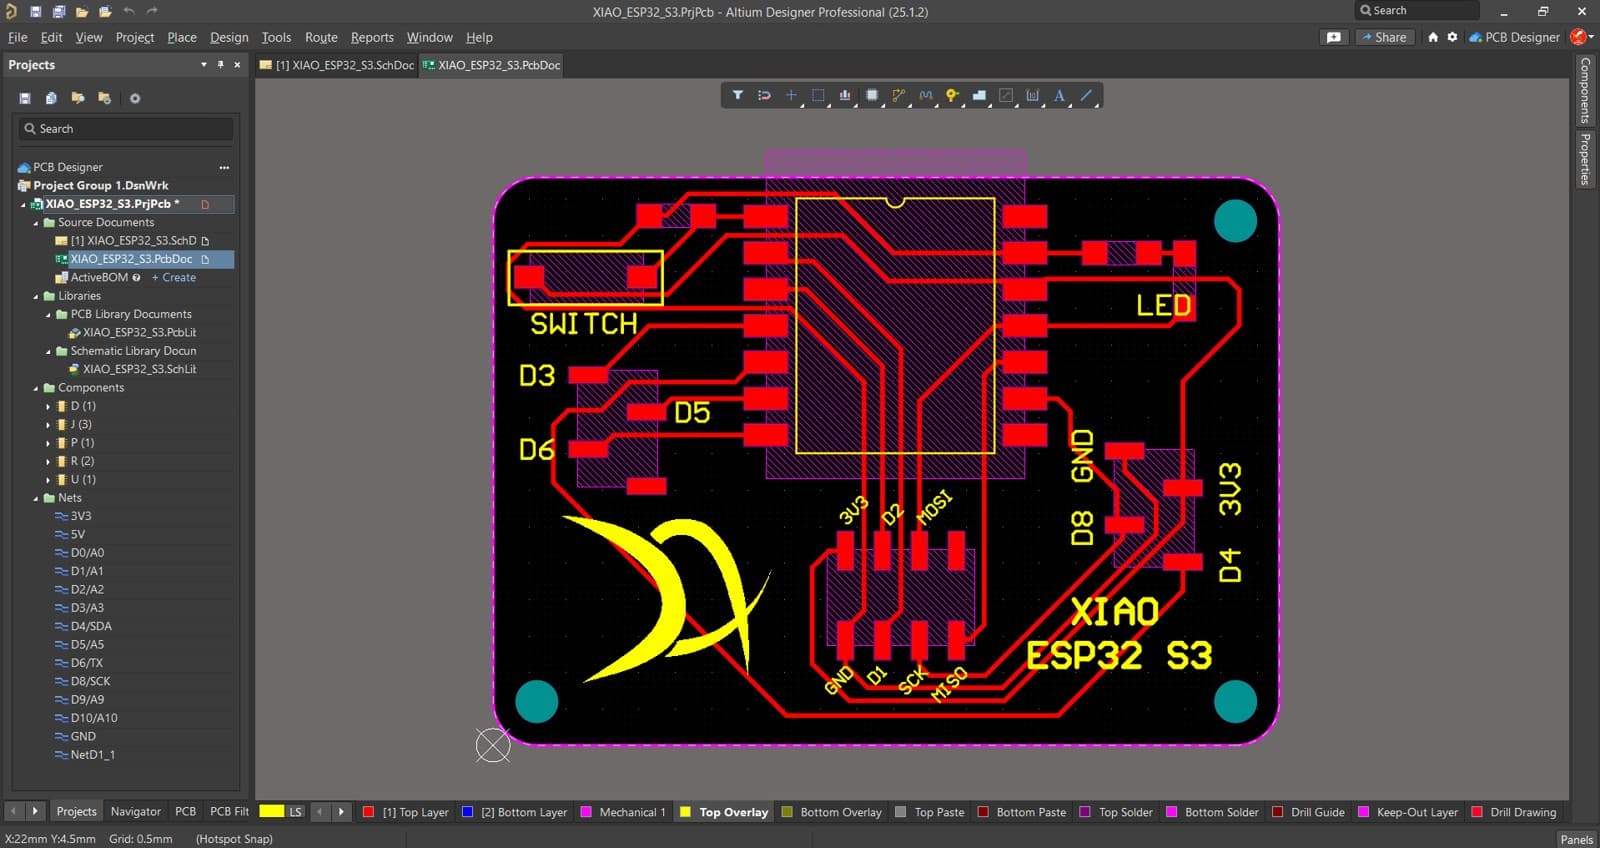
Task: Select the Place Polygon Pour tool
Action: pos(979,96)
